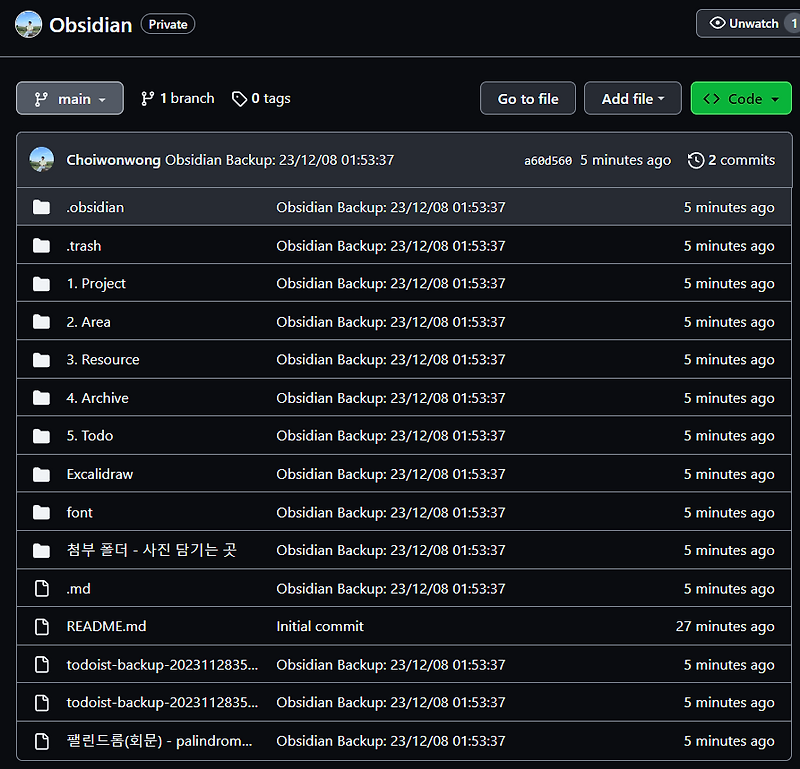Click the commit history clock icon
Image resolution: width=800 pixels, height=769 pixels.
(x=695, y=160)
